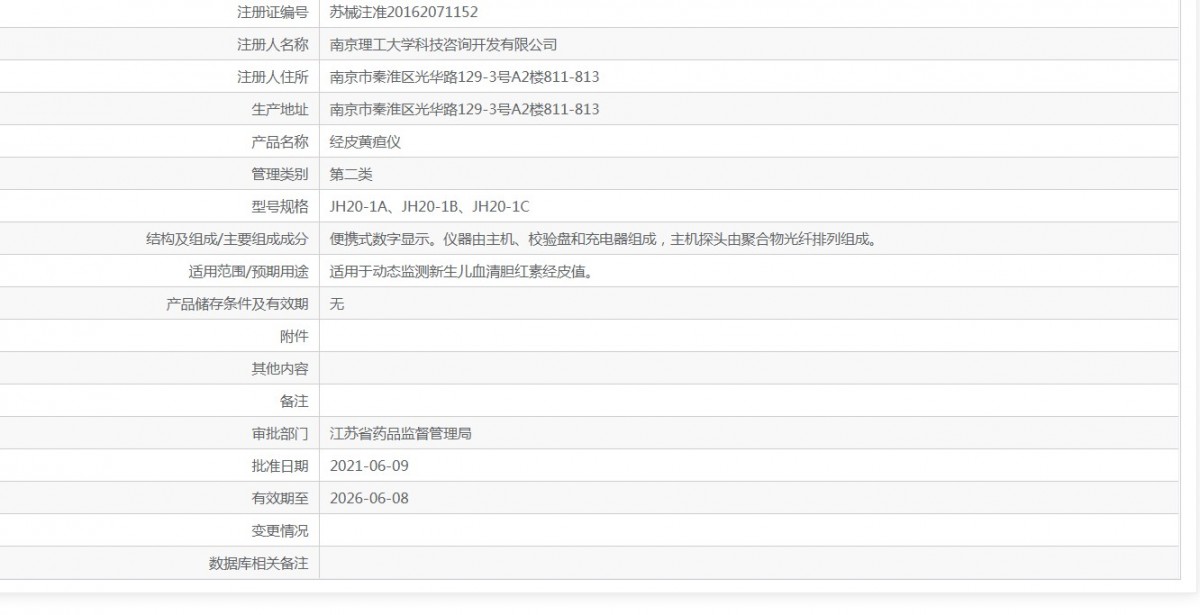The height and width of the screenshot is (615, 1200).
Task: Select model value JH20-1A、JH20-1B、JH20-1C
Action: click(430, 207)
